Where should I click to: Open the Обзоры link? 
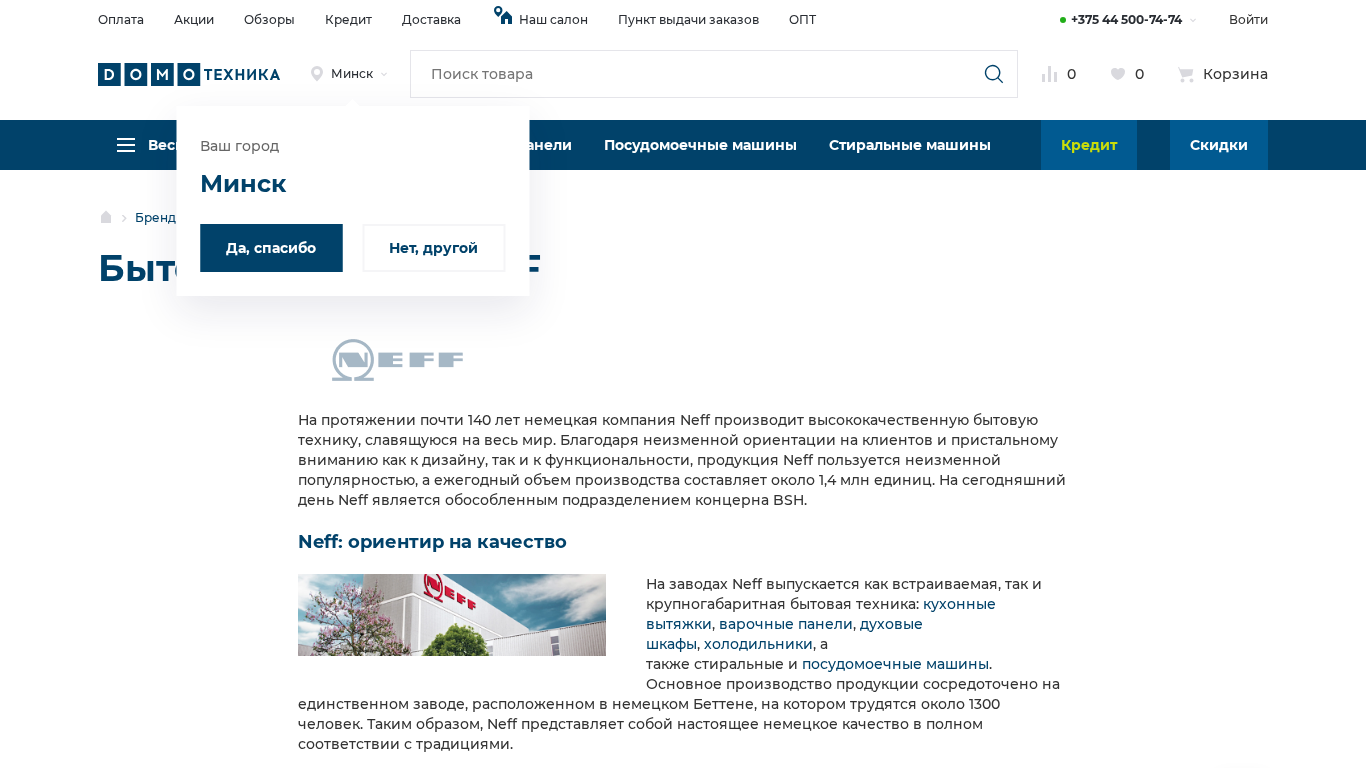coord(269,20)
